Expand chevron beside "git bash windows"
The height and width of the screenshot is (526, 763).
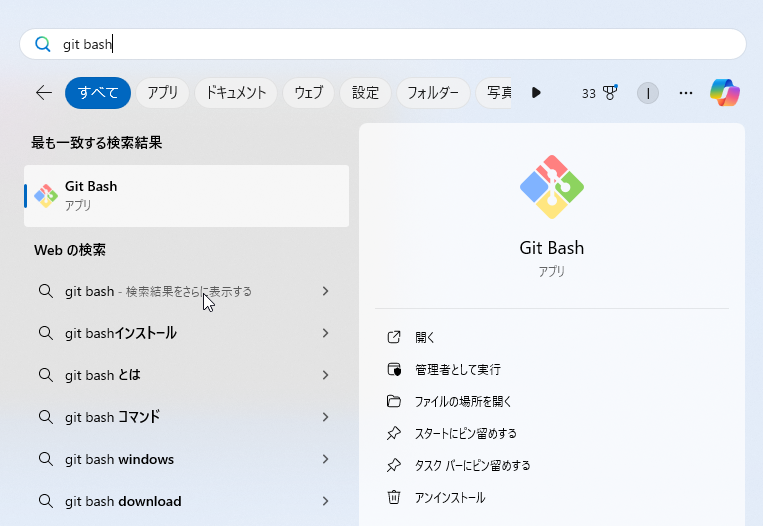pyautogui.click(x=326, y=459)
